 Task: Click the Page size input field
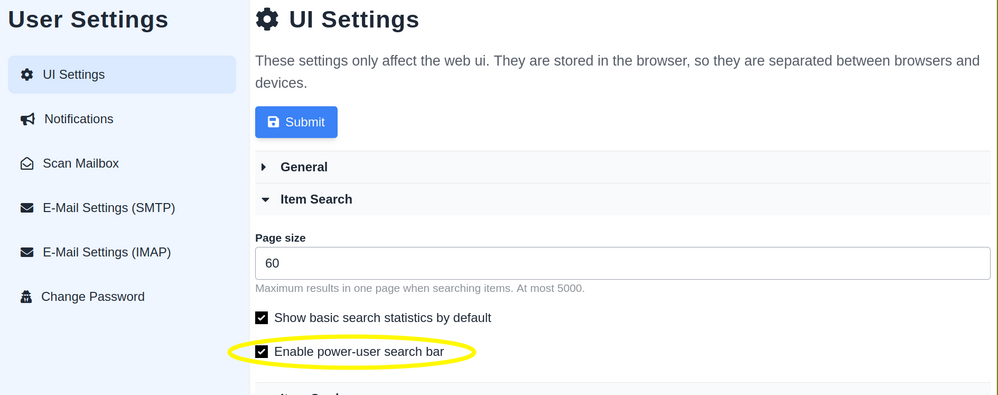pos(622,263)
